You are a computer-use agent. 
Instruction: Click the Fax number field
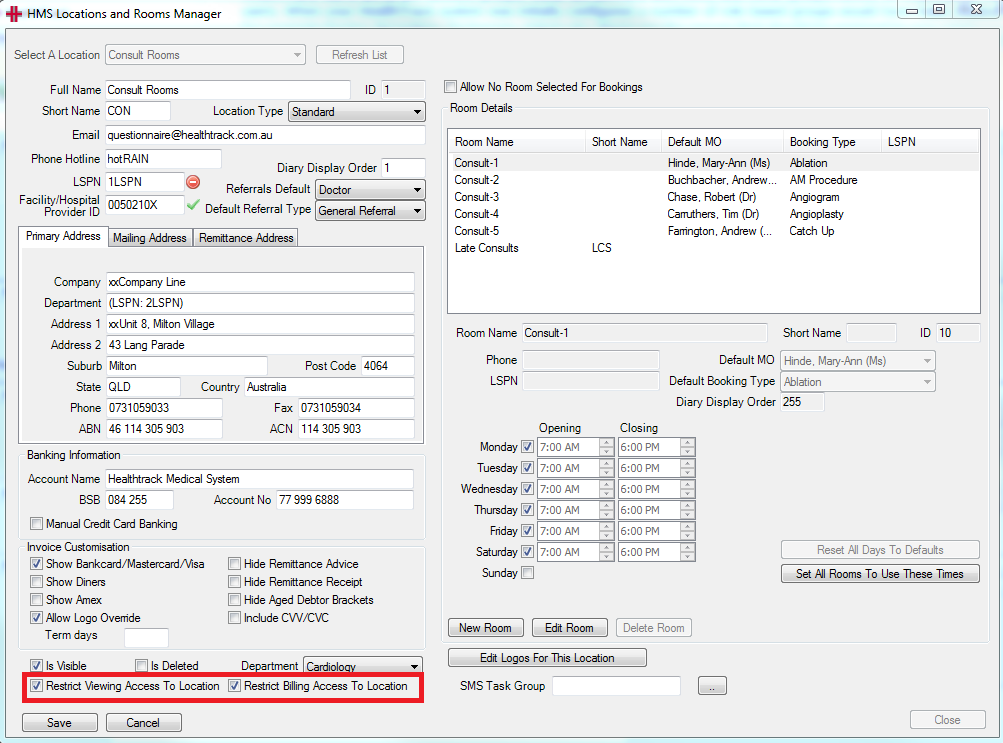(x=356, y=408)
